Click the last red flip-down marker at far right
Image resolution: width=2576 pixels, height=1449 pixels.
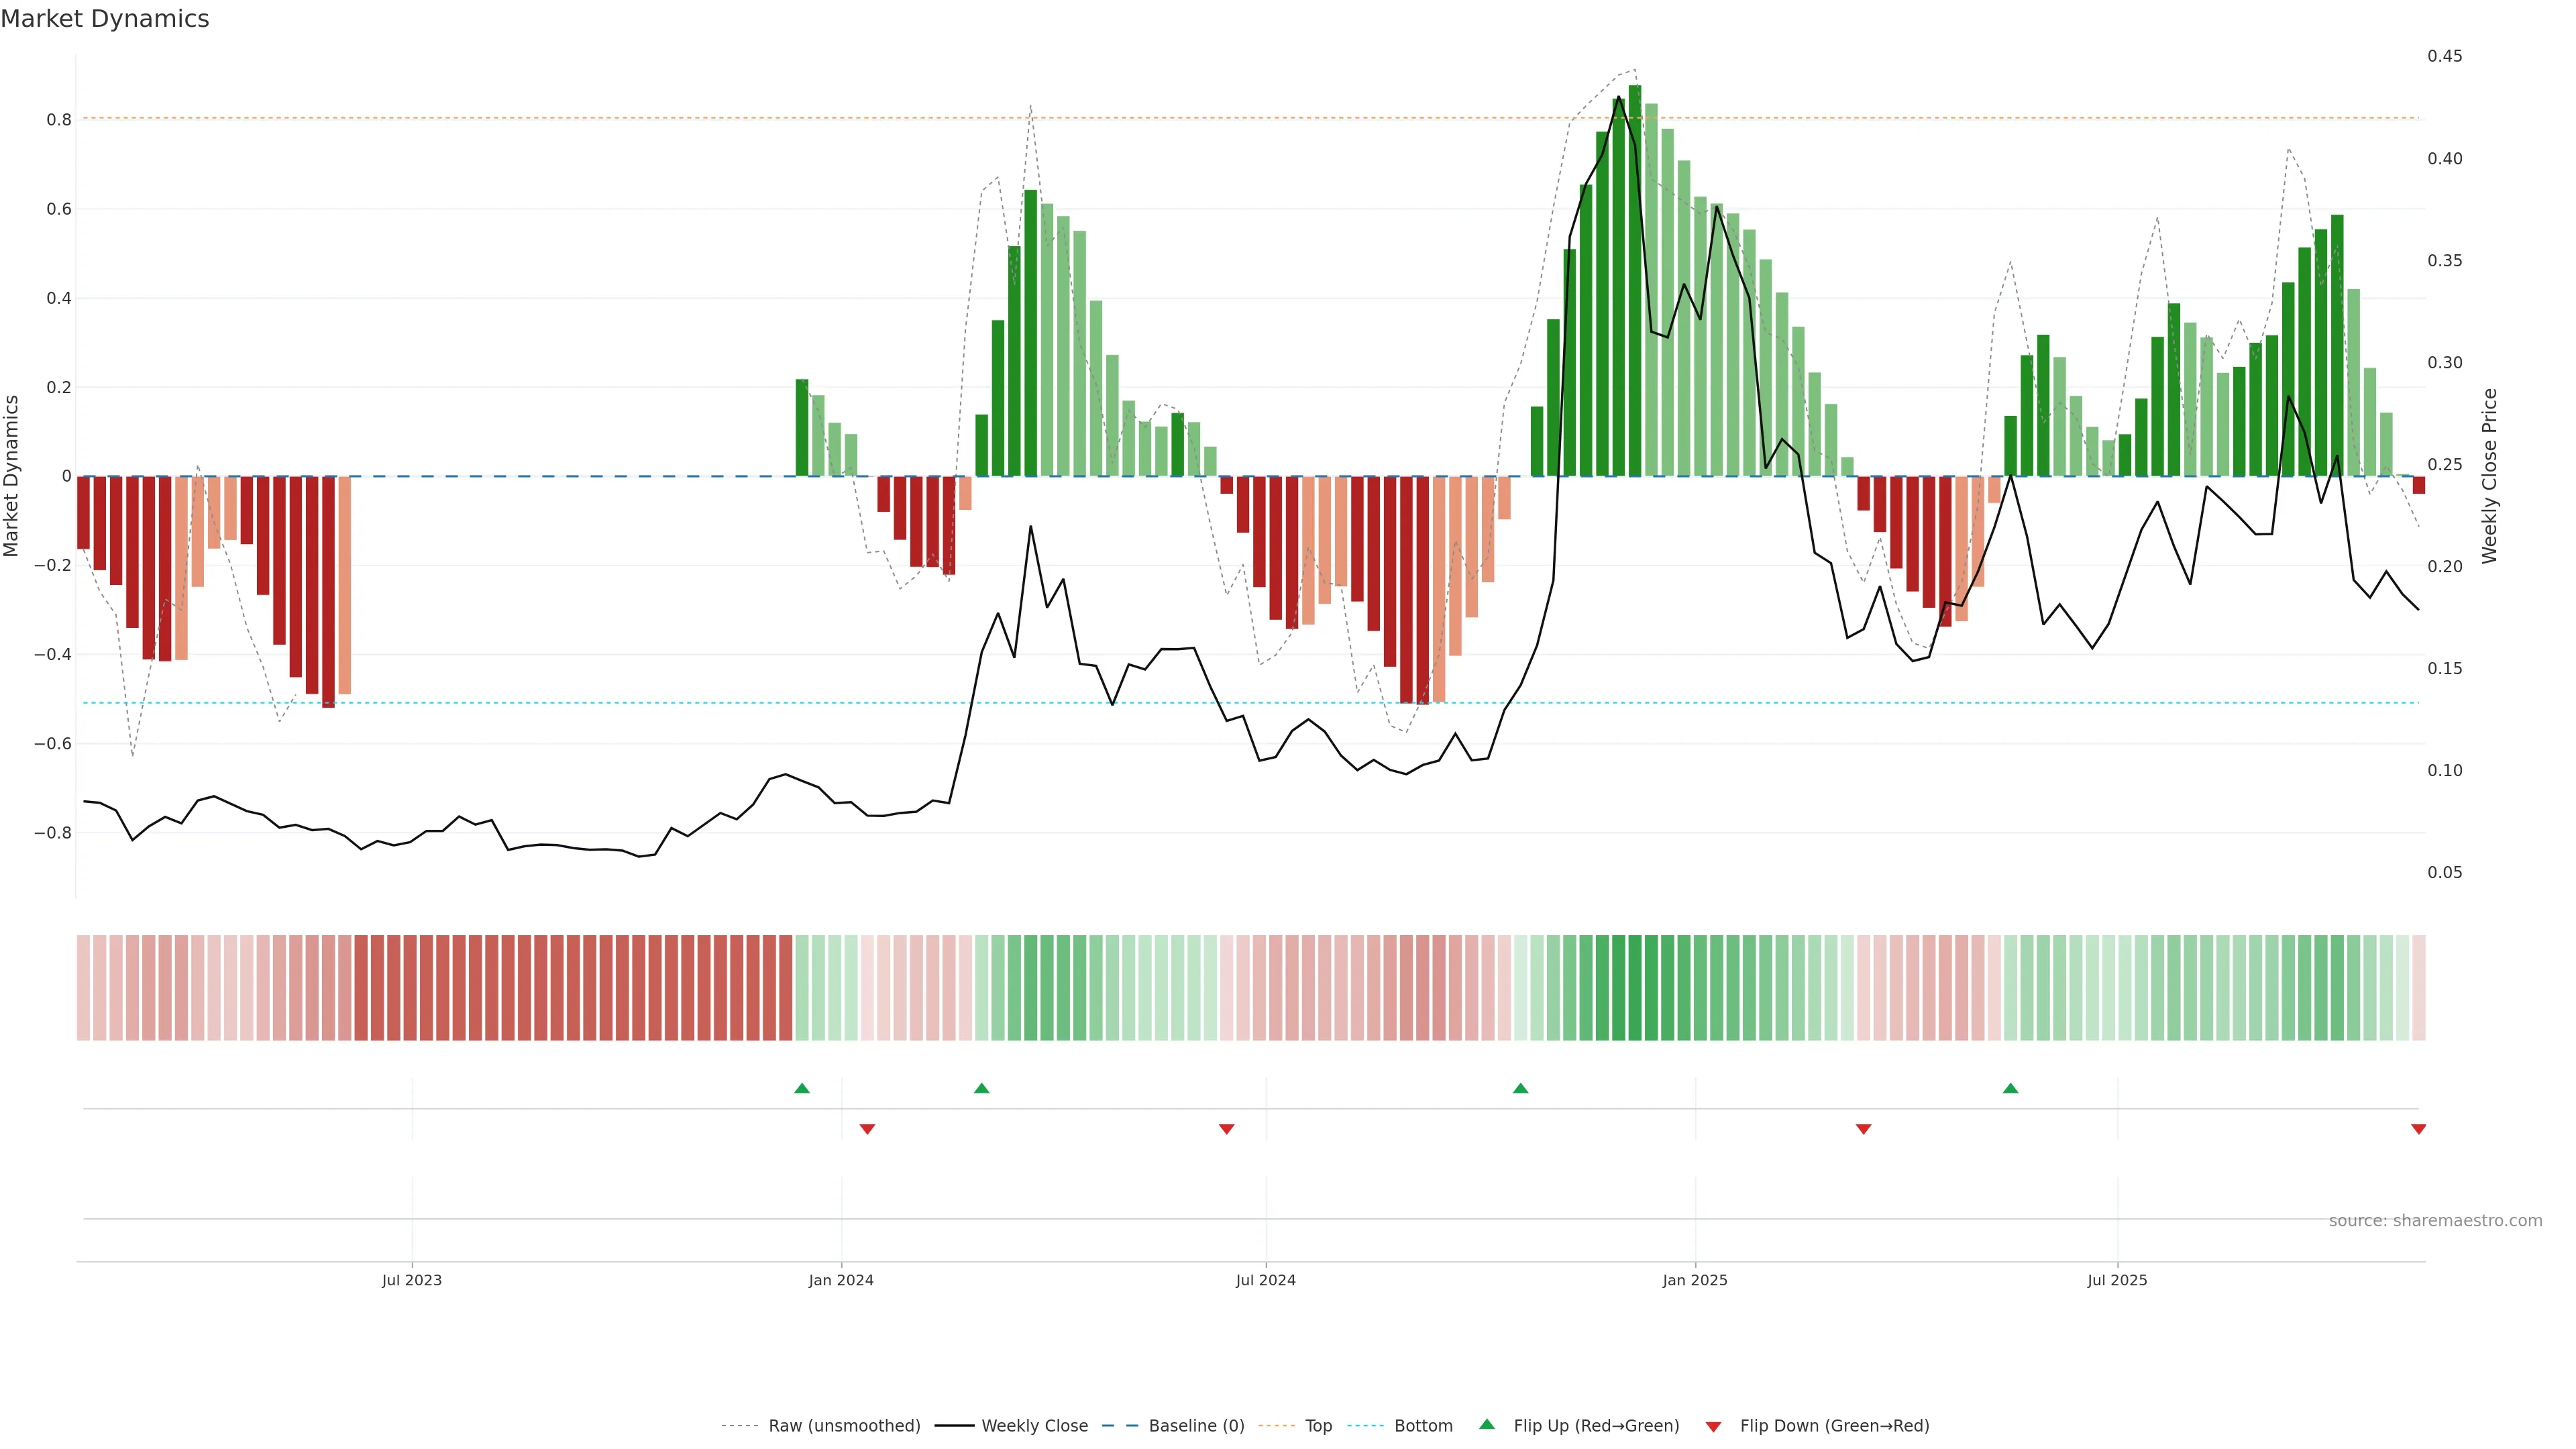pyautogui.click(x=2418, y=1129)
